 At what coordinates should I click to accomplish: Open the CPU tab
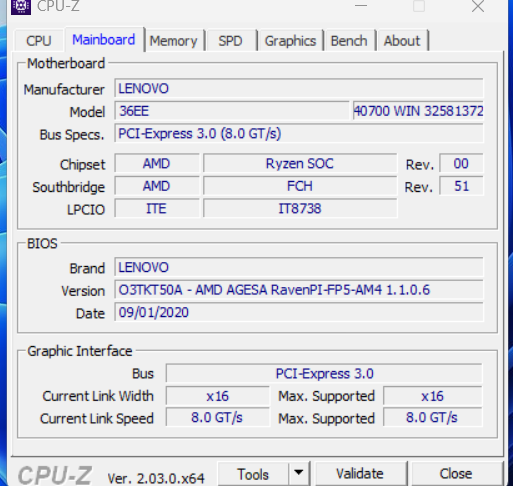click(x=39, y=41)
